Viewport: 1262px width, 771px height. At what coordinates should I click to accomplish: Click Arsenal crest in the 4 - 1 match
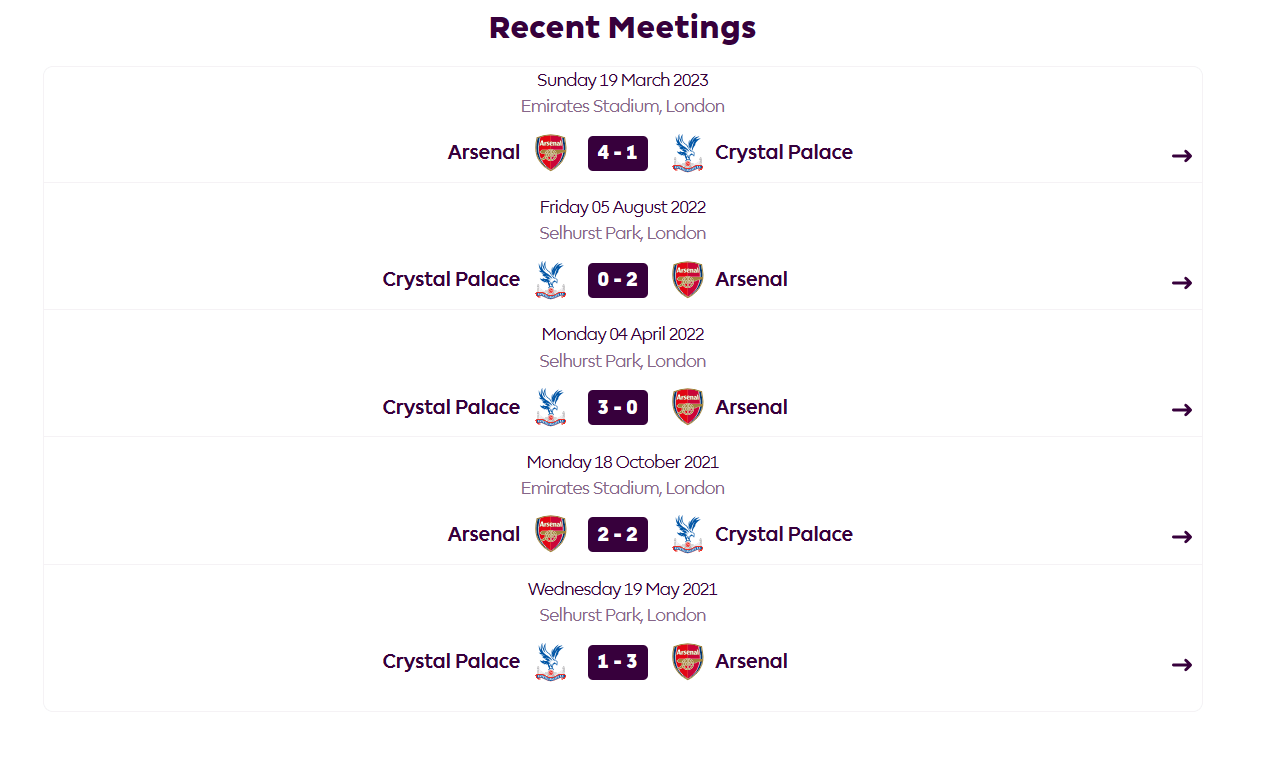pyautogui.click(x=551, y=153)
